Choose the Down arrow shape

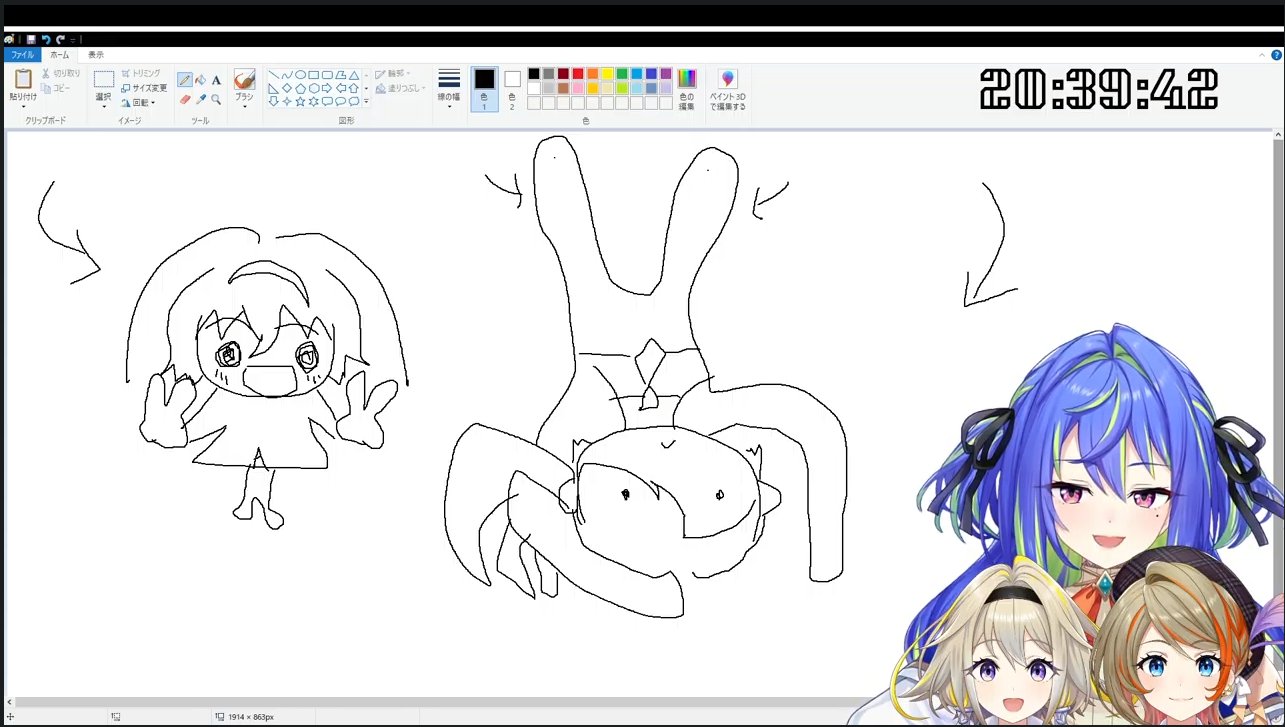(274, 101)
